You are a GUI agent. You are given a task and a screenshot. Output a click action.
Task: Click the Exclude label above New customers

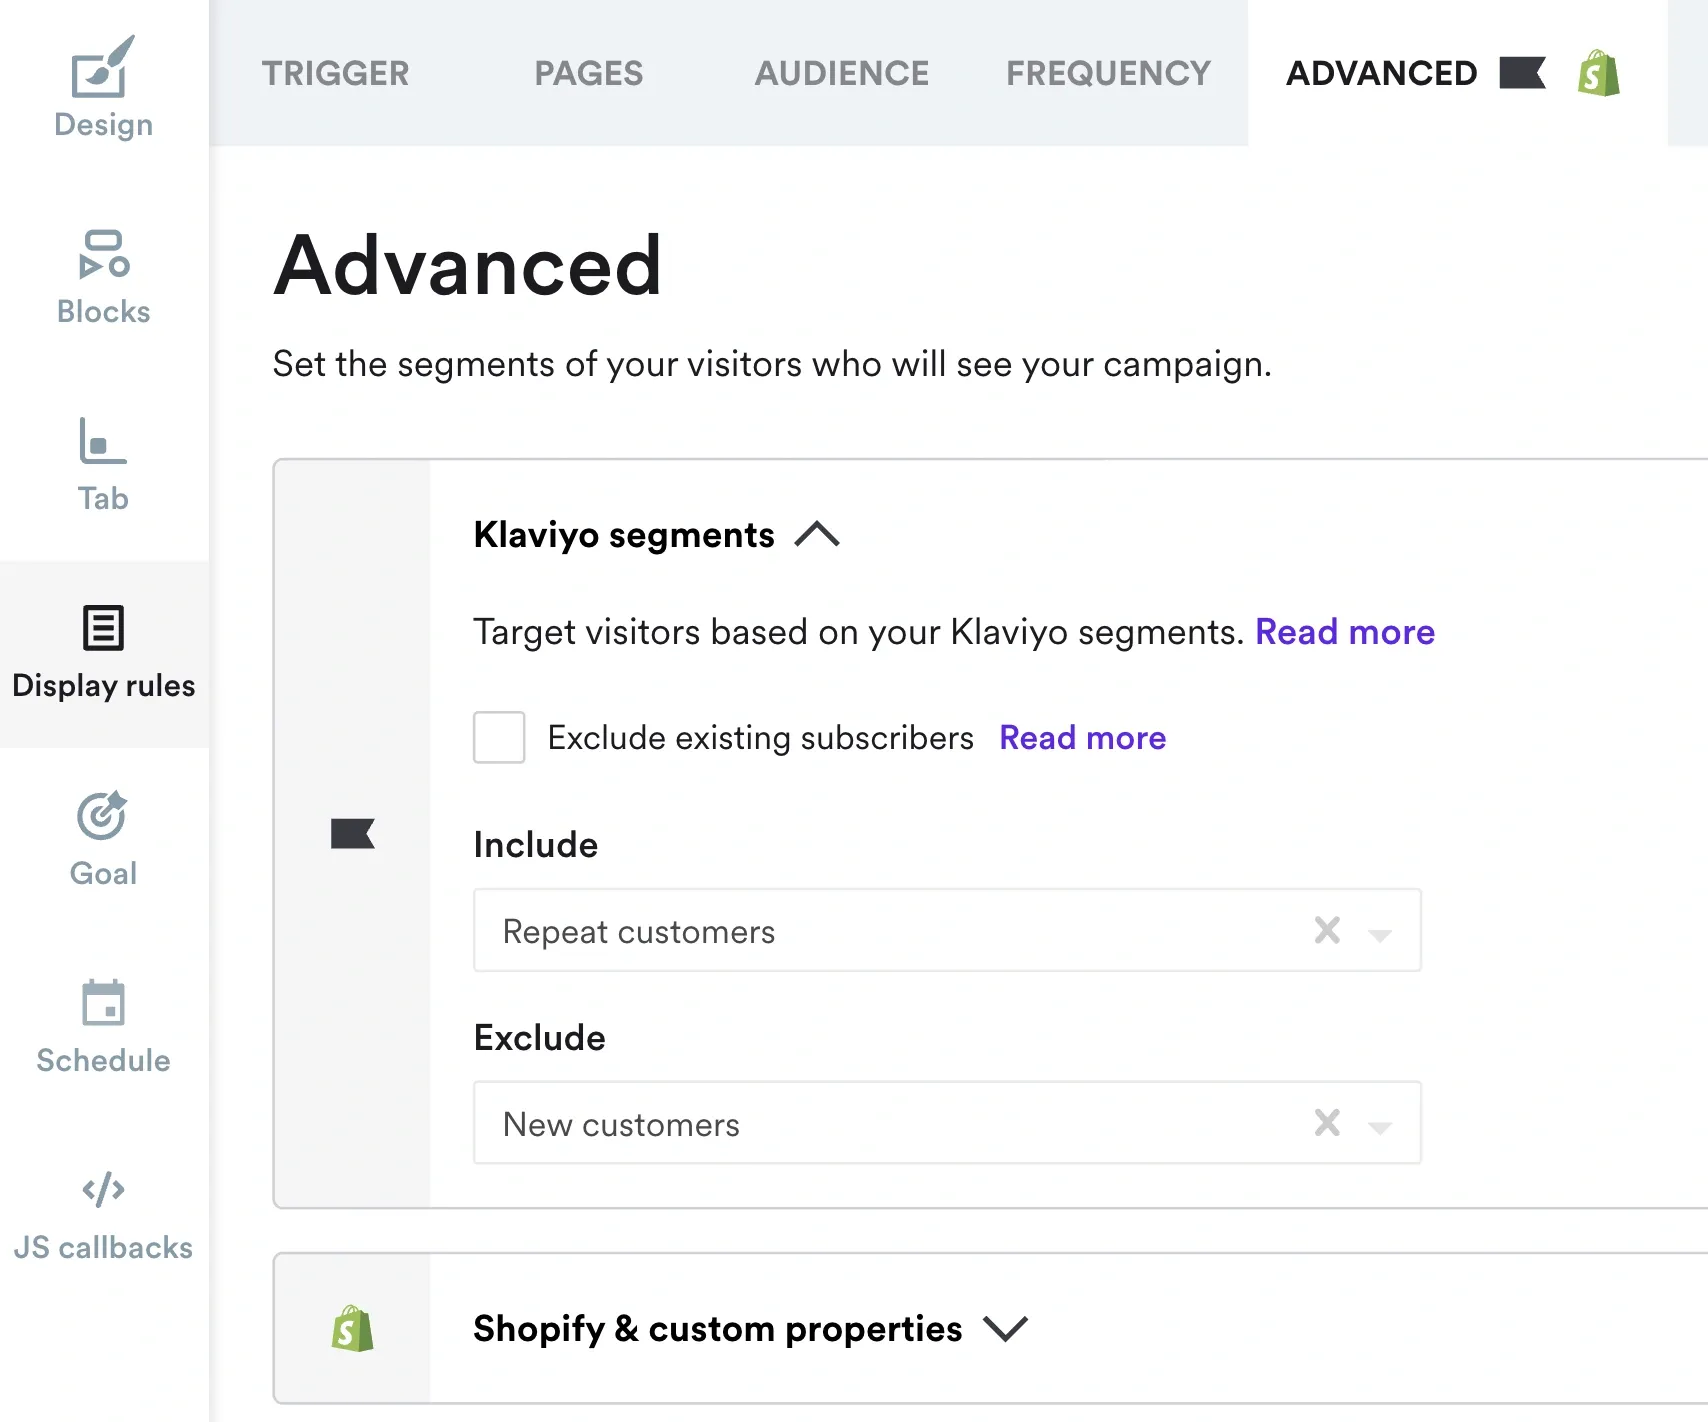540,1038
